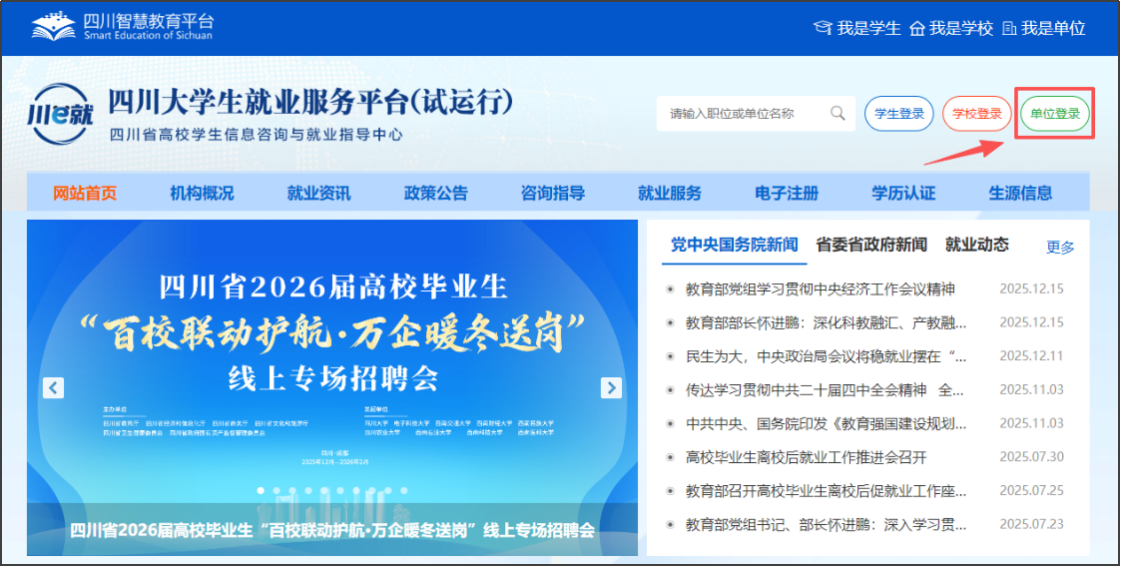Click the search magnifier icon
The image size is (1121, 566).
837,113
